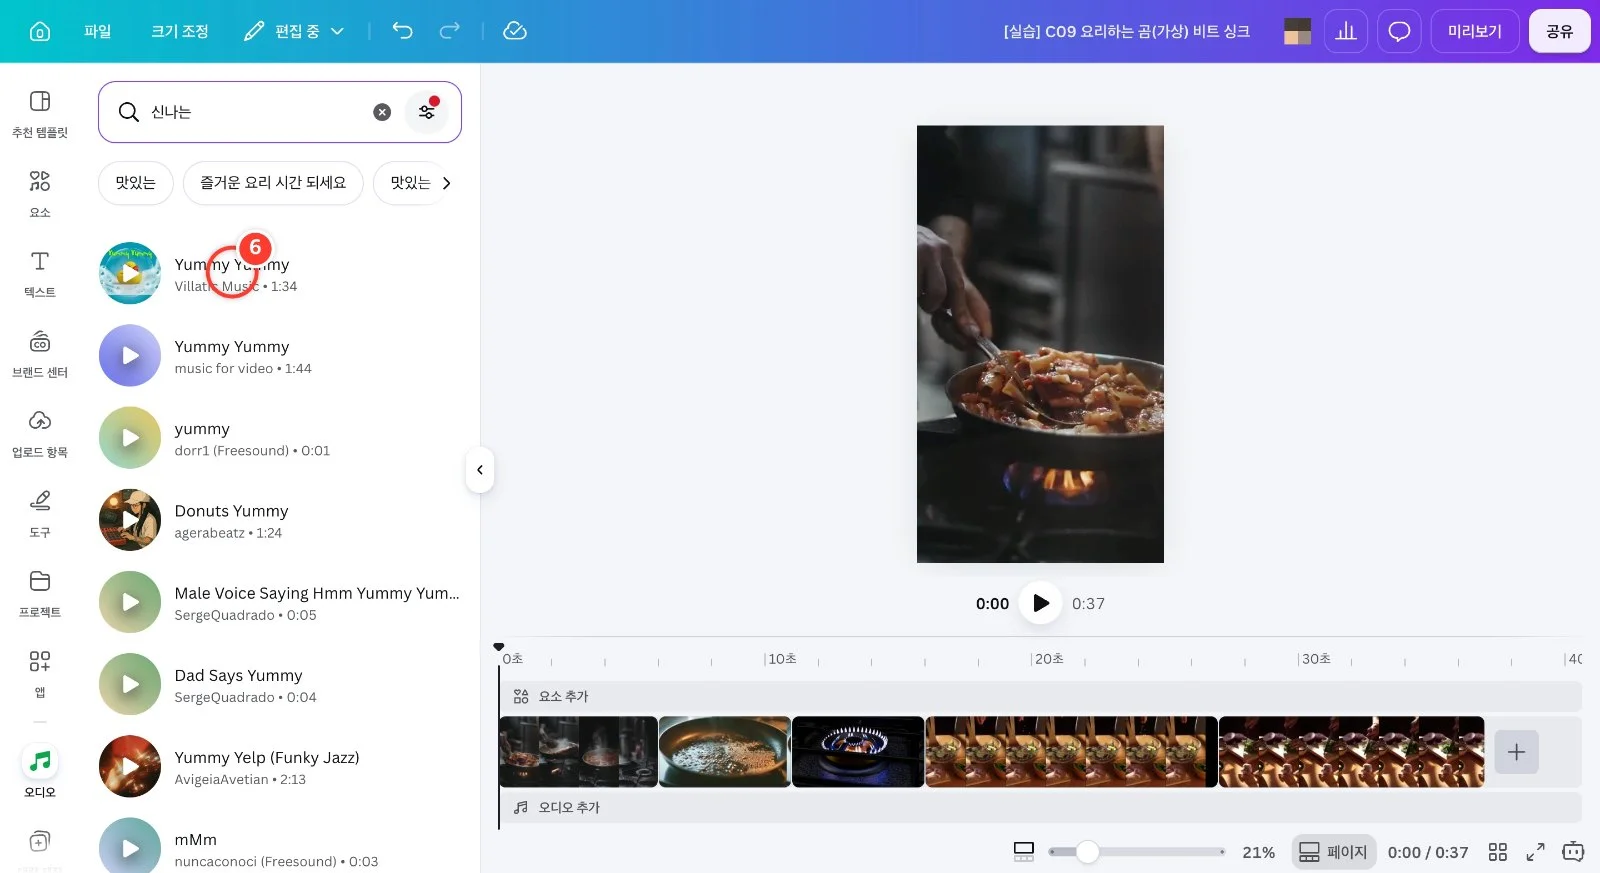Check the cloud save status icon
This screenshot has width=1600, height=873.
click(x=515, y=31)
